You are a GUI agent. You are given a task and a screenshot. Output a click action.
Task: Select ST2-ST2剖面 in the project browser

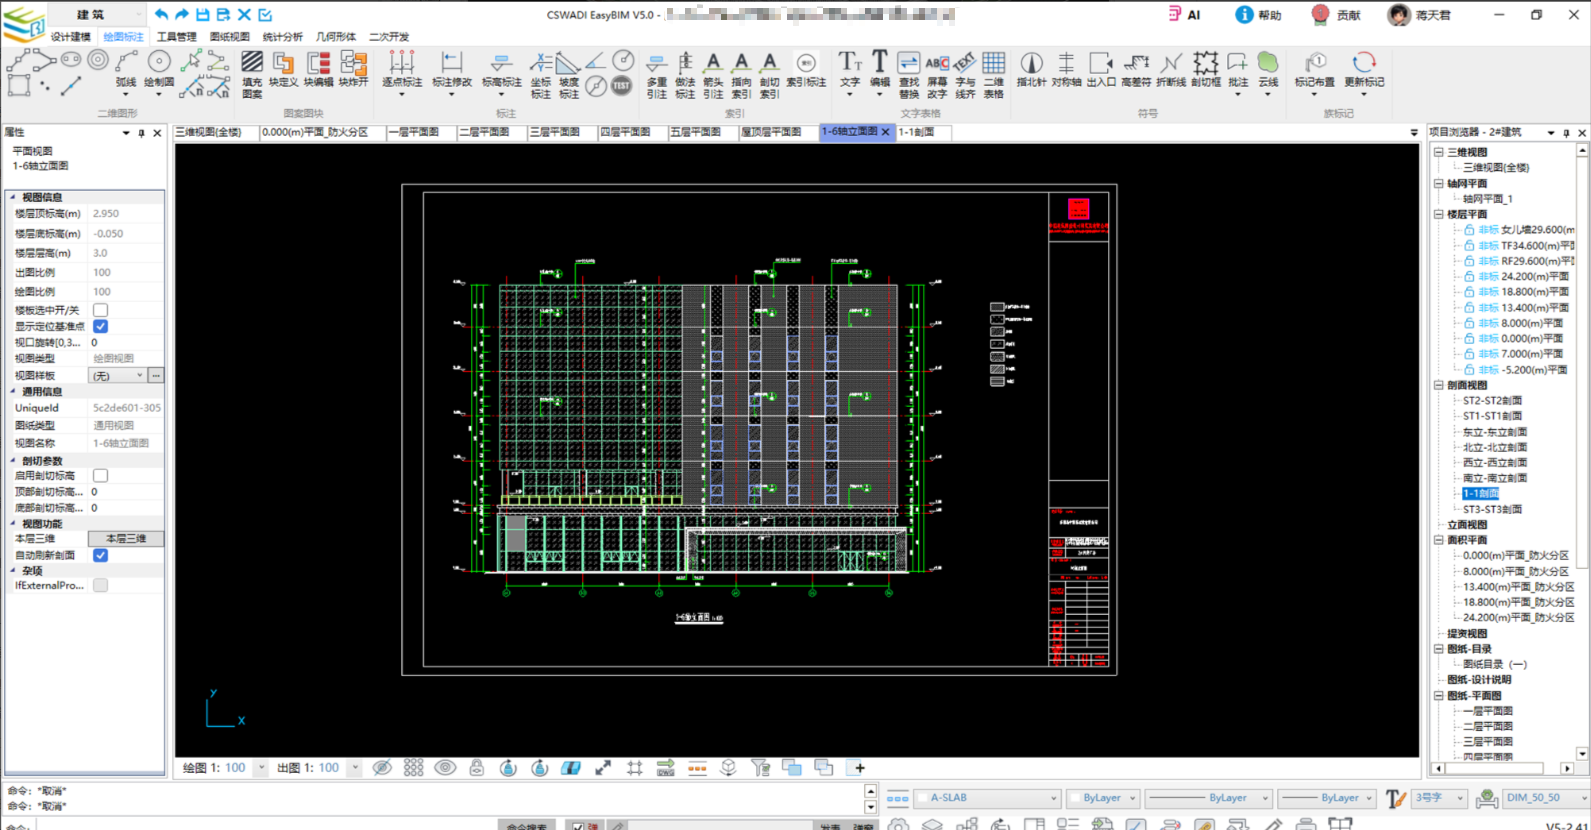pos(1492,401)
